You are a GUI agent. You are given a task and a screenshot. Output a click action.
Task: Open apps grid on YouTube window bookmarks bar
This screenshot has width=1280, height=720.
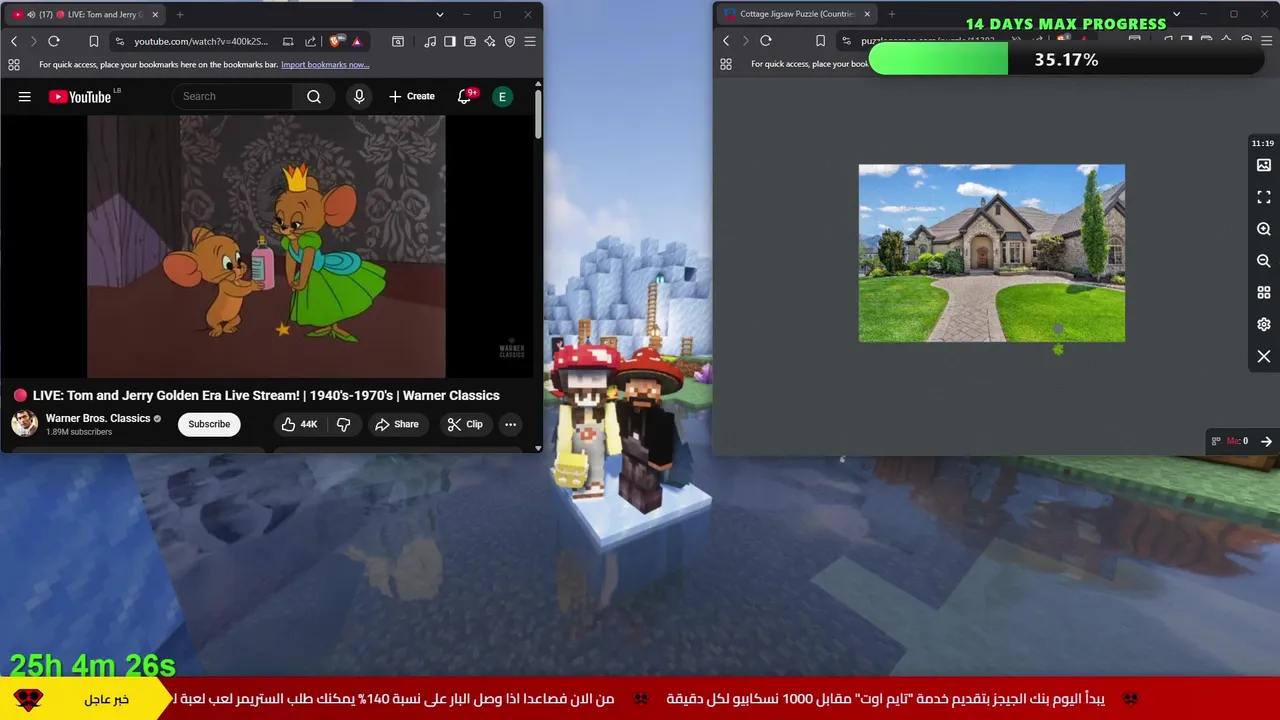[14, 64]
